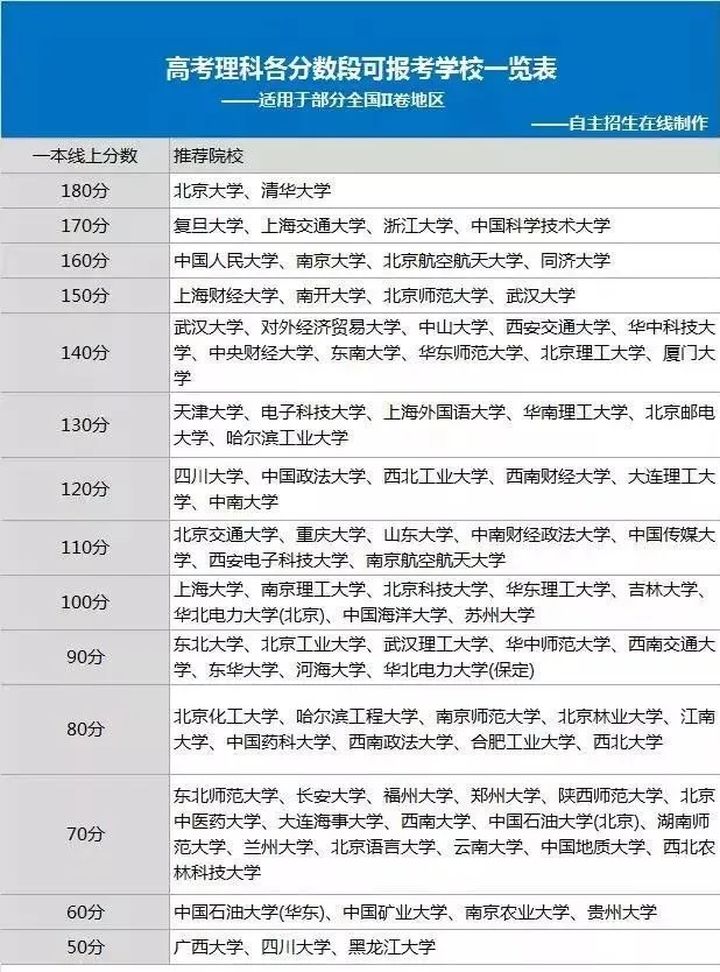Viewport: 720px width, 972px height.
Task: Click the 90分 score cell
Action: (x=84, y=656)
